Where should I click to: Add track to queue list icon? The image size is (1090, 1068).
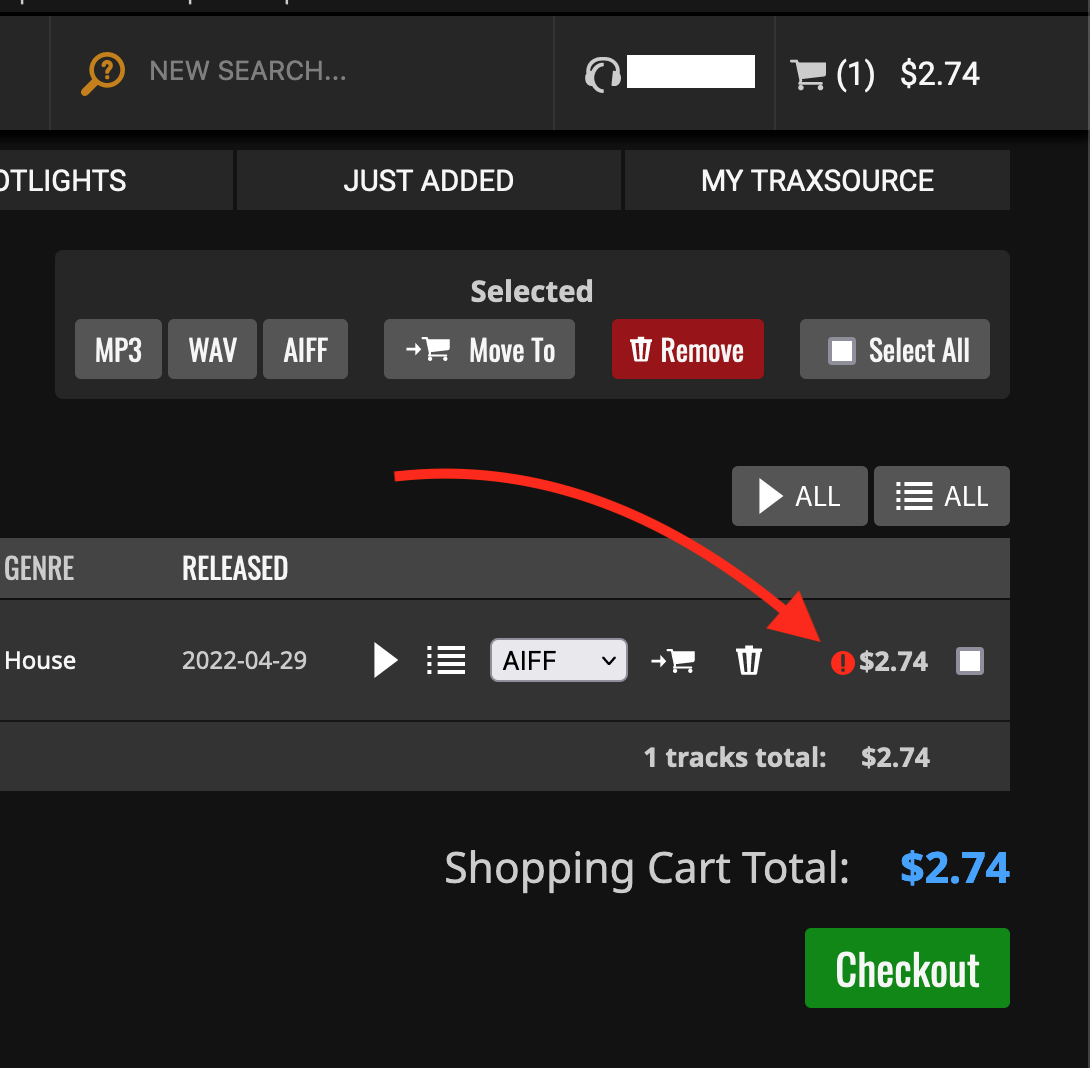[x=446, y=660]
